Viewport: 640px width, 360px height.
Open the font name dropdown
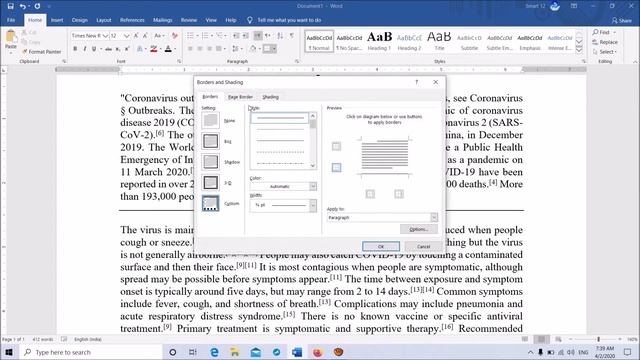105,36
